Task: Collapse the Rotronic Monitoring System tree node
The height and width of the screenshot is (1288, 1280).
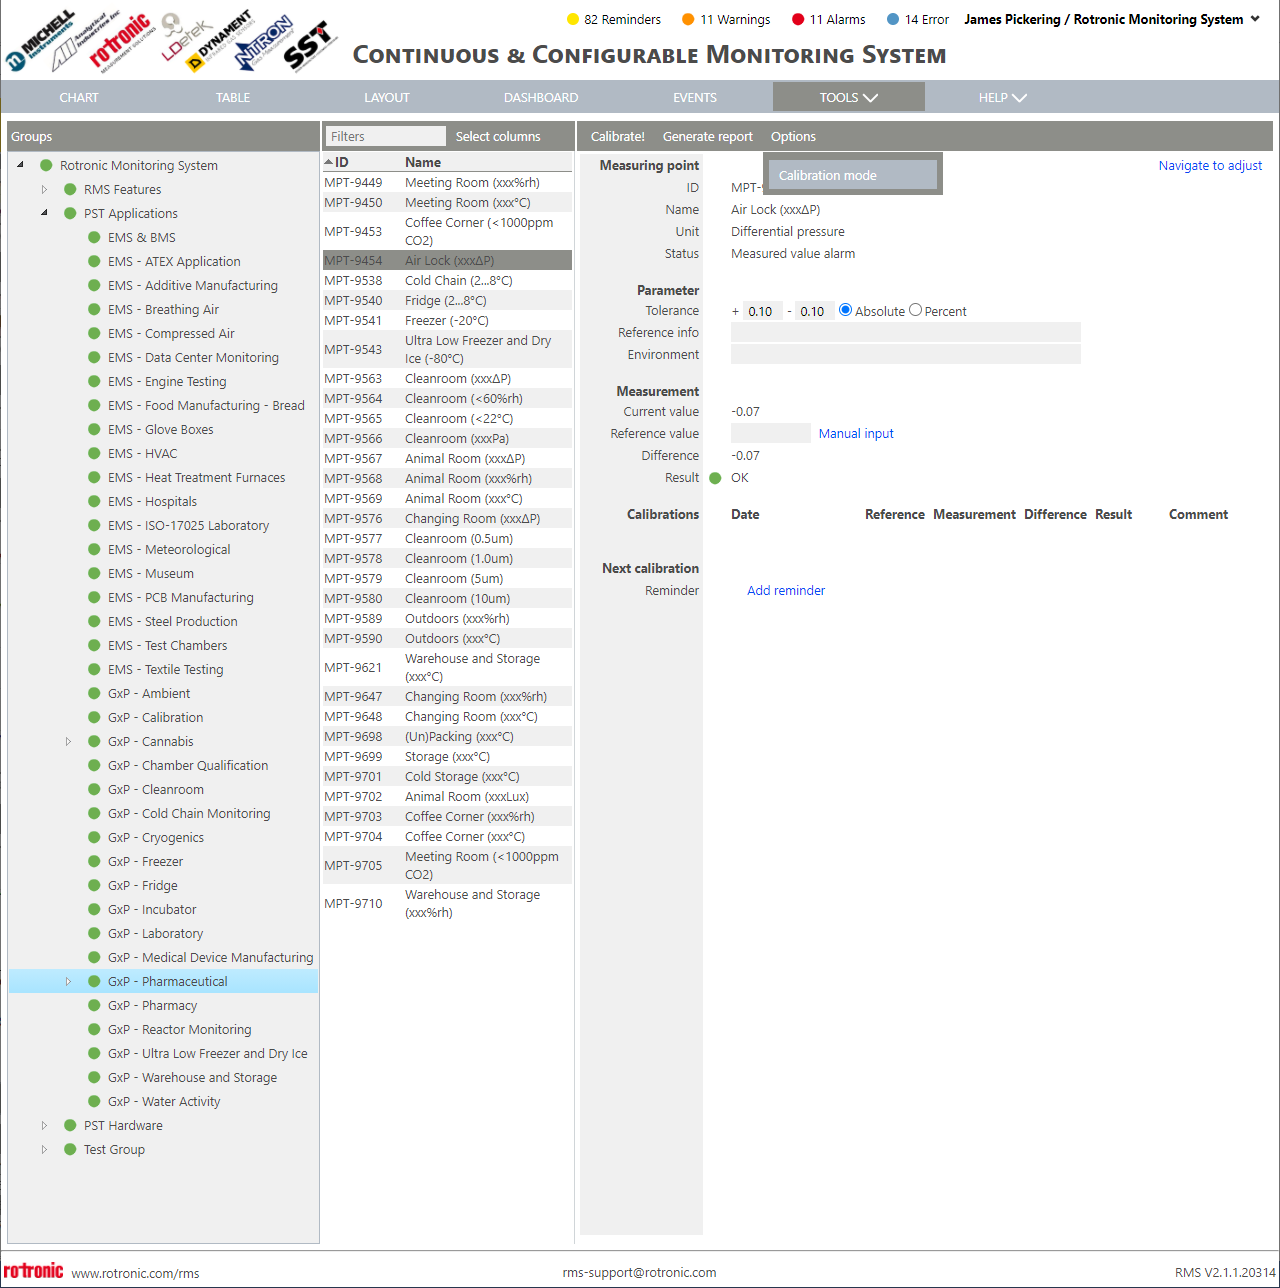Action: [x=21, y=165]
